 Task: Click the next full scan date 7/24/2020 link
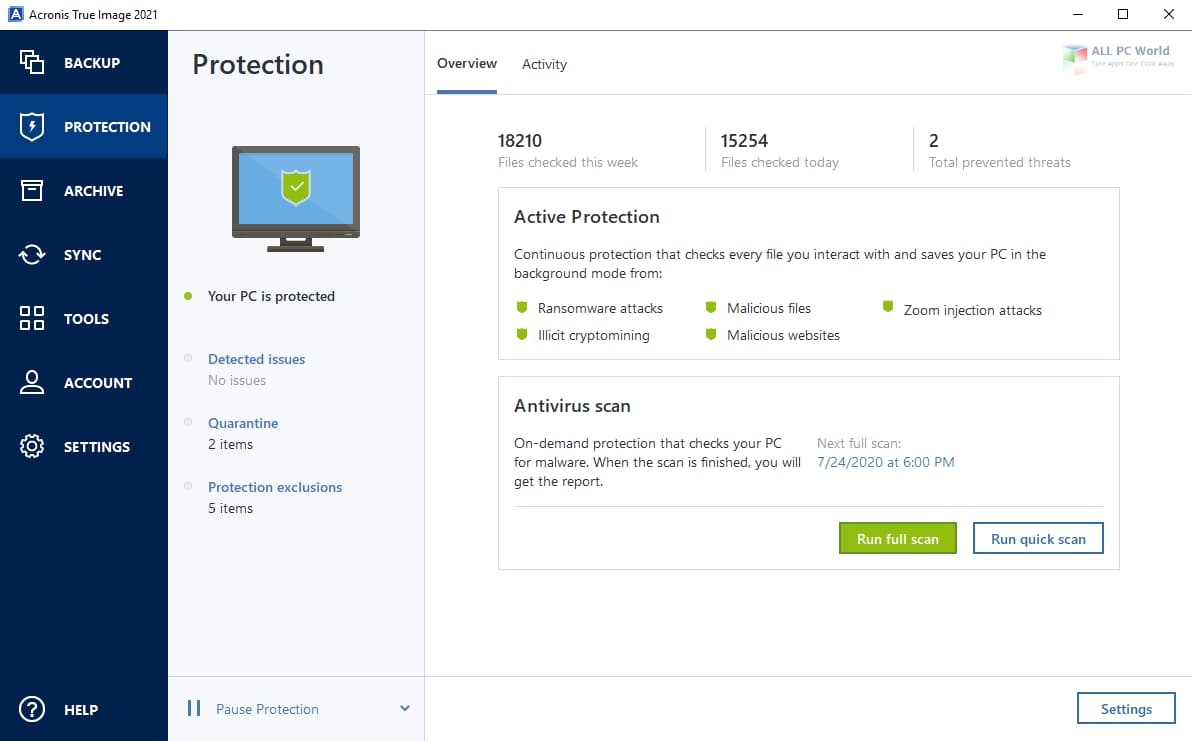click(x=886, y=462)
